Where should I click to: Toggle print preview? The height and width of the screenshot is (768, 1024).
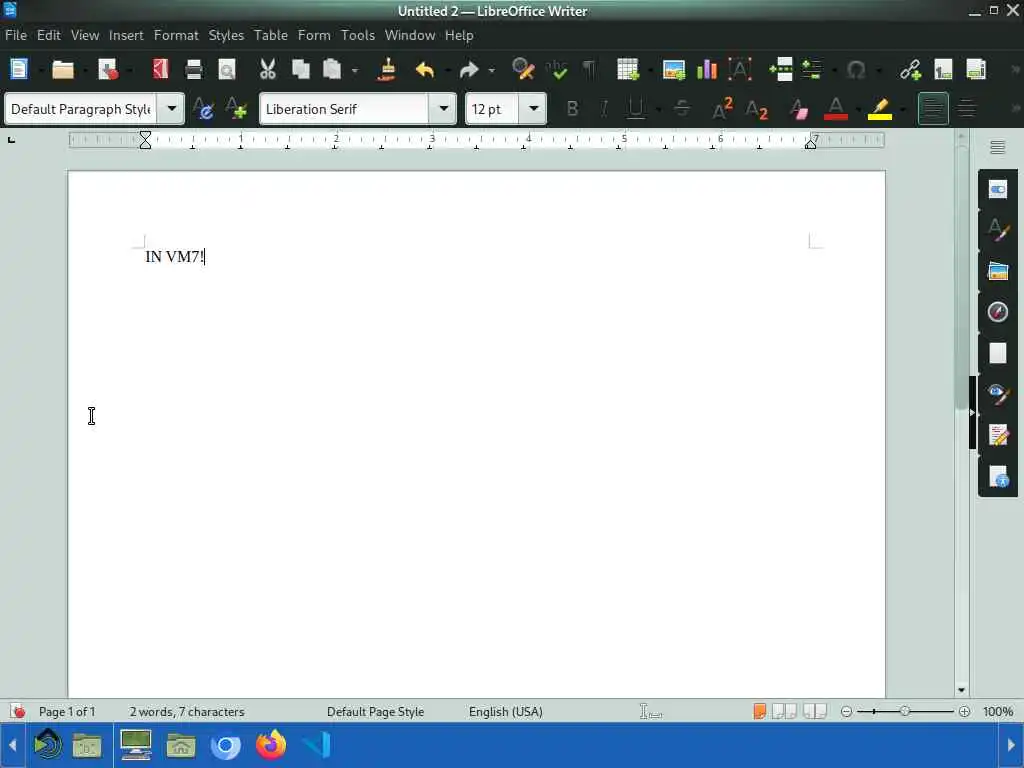tap(227, 69)
